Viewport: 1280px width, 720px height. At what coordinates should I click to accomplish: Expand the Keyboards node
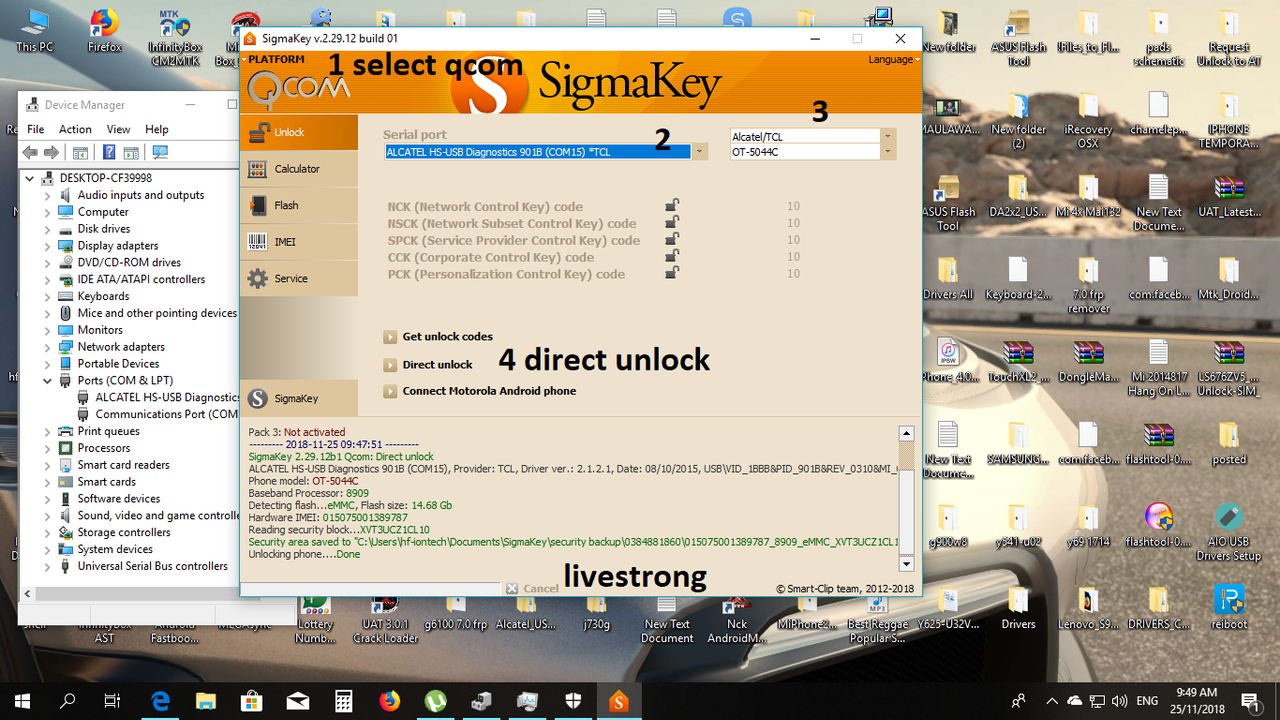[47, 296]
